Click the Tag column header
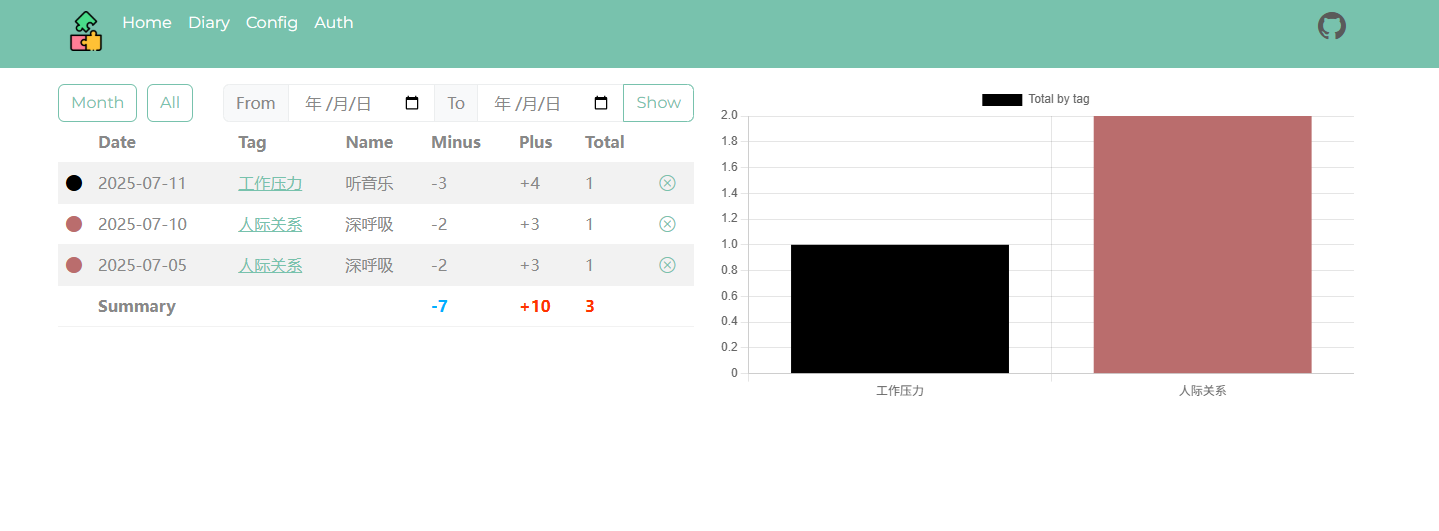This screenshot has width=1439, height=531. 252,142
